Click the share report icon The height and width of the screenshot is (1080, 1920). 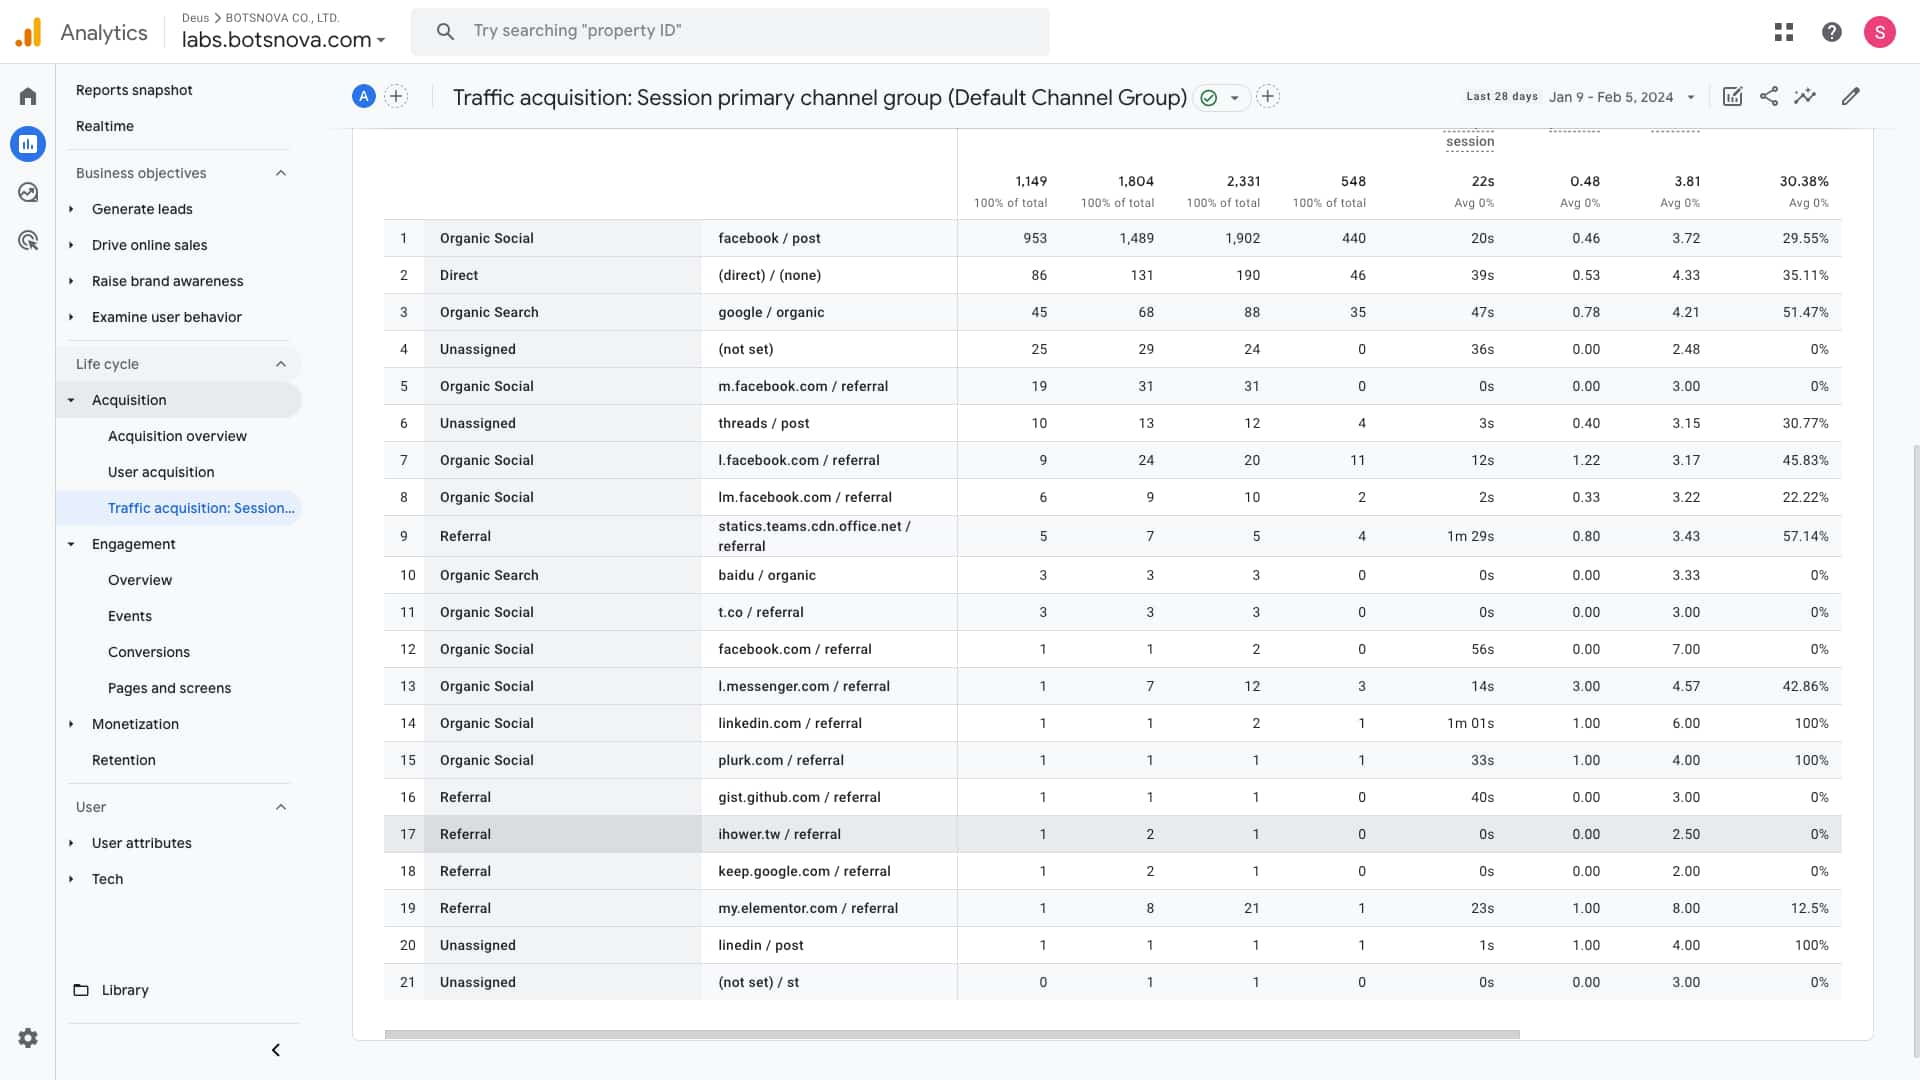[1768, 96]
